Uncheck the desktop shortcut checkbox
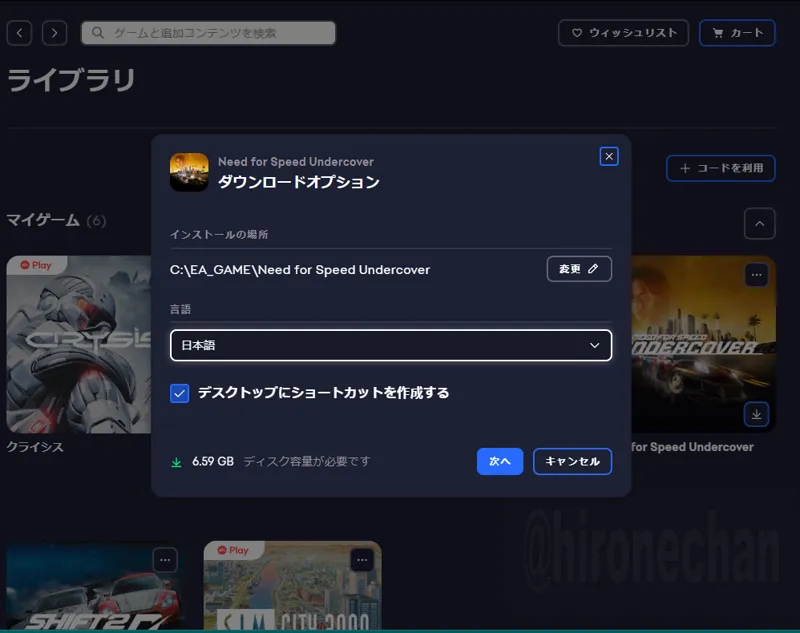The height and width of the screenshot is (633, 800). [x=180, y=393]
